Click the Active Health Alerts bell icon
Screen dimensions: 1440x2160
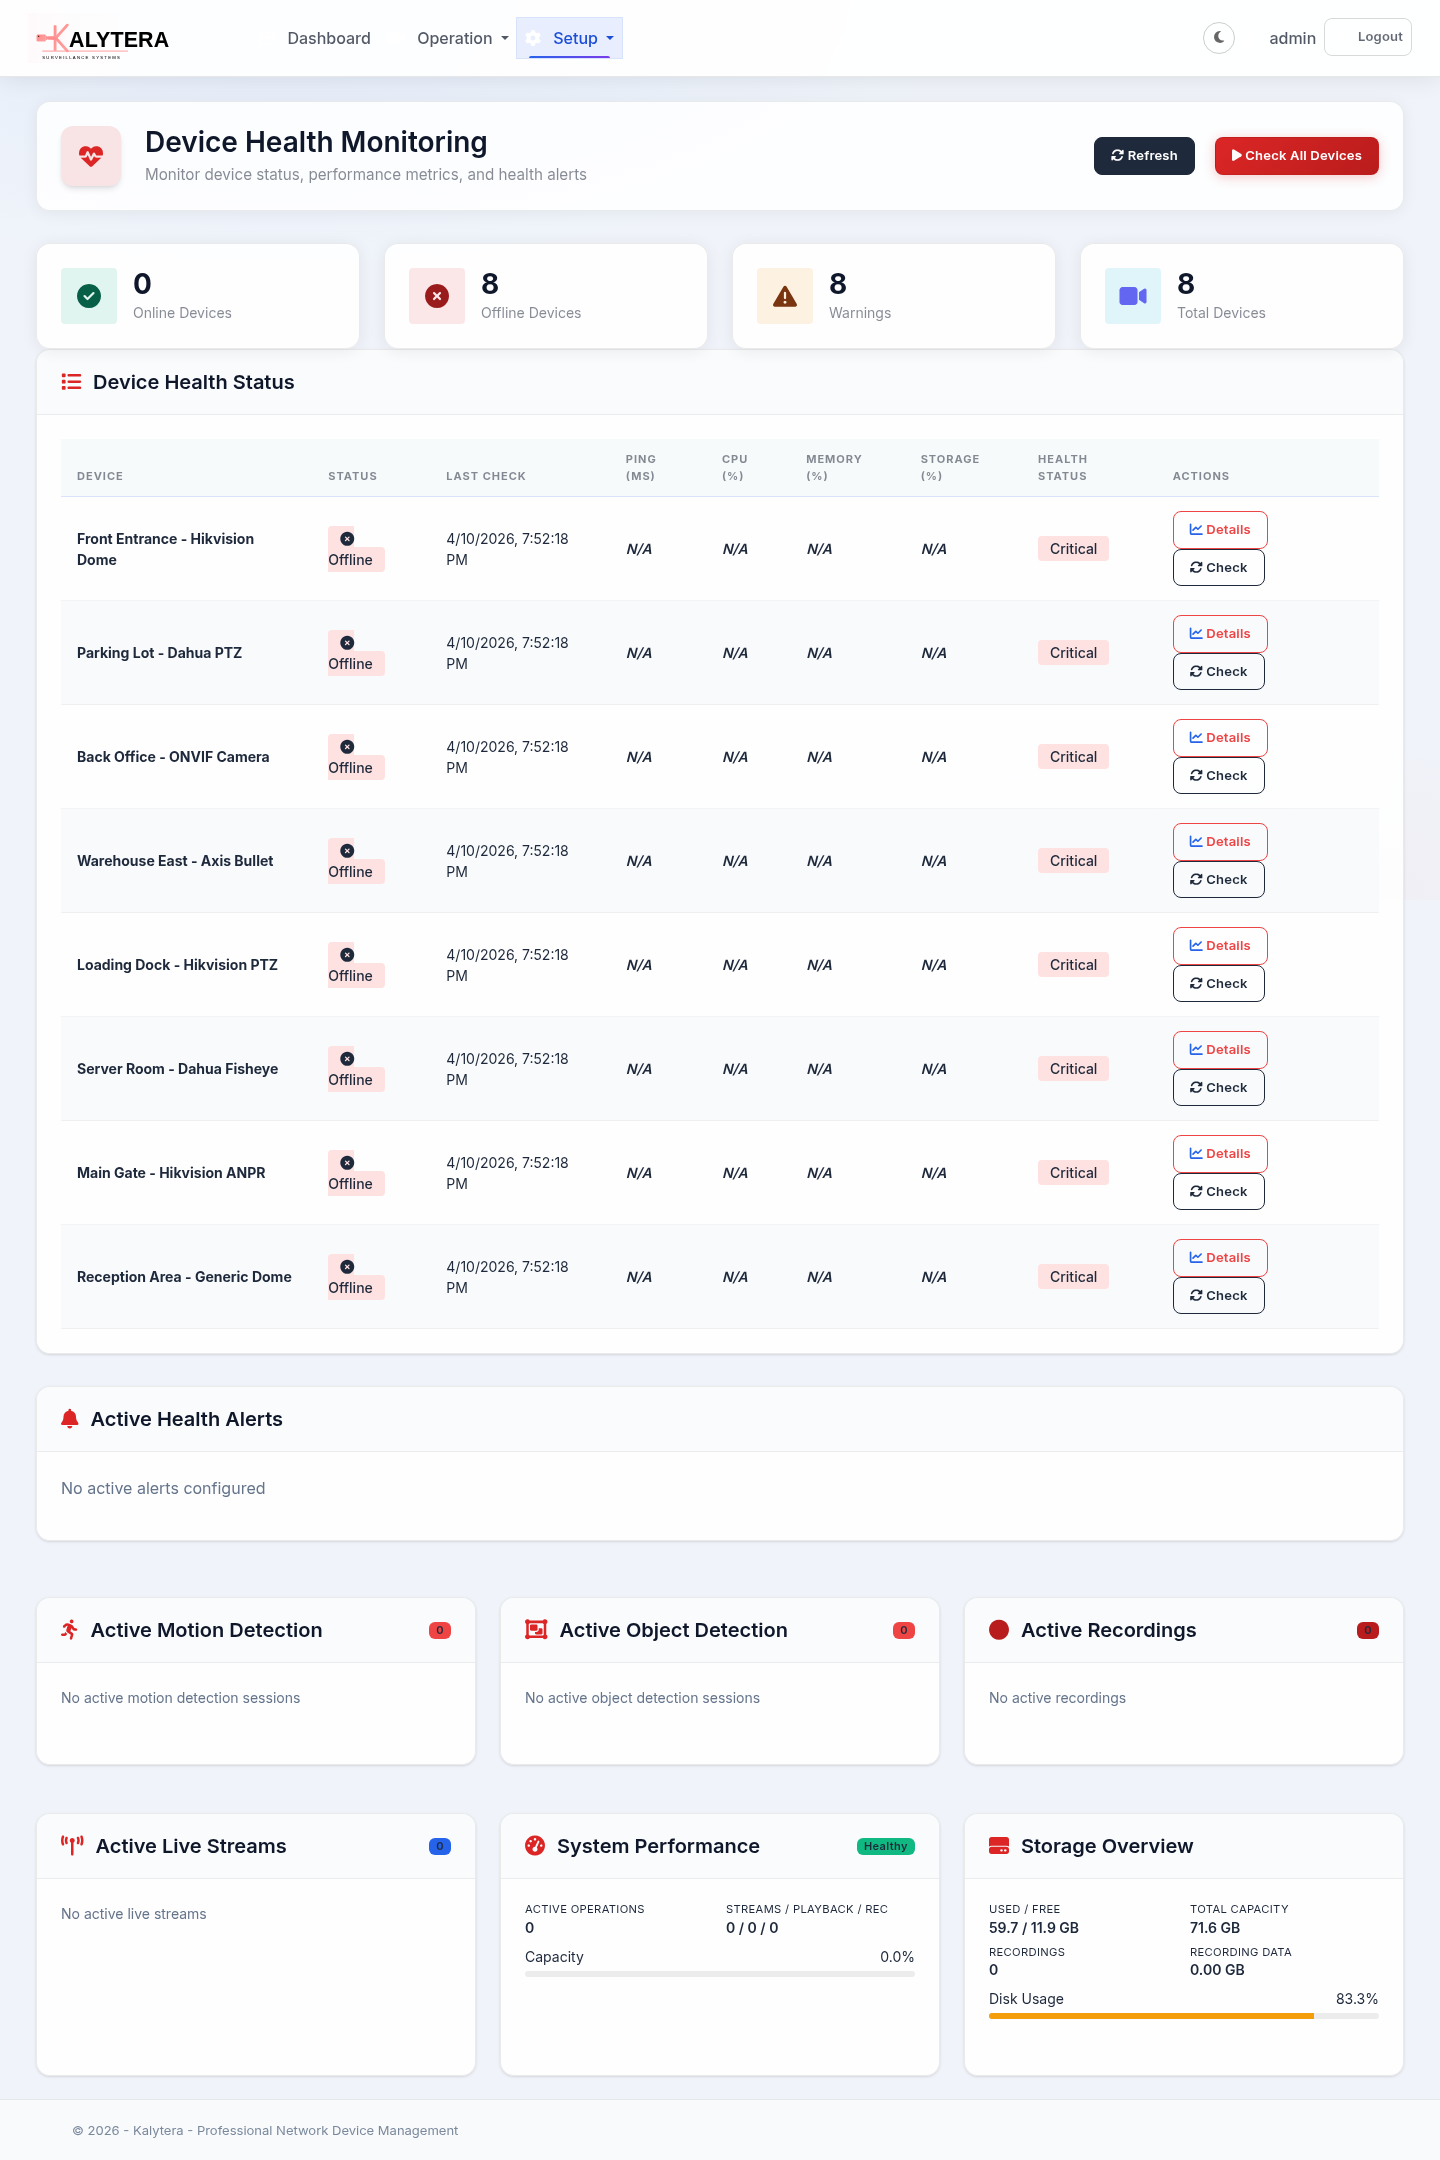click(70, 1419)
